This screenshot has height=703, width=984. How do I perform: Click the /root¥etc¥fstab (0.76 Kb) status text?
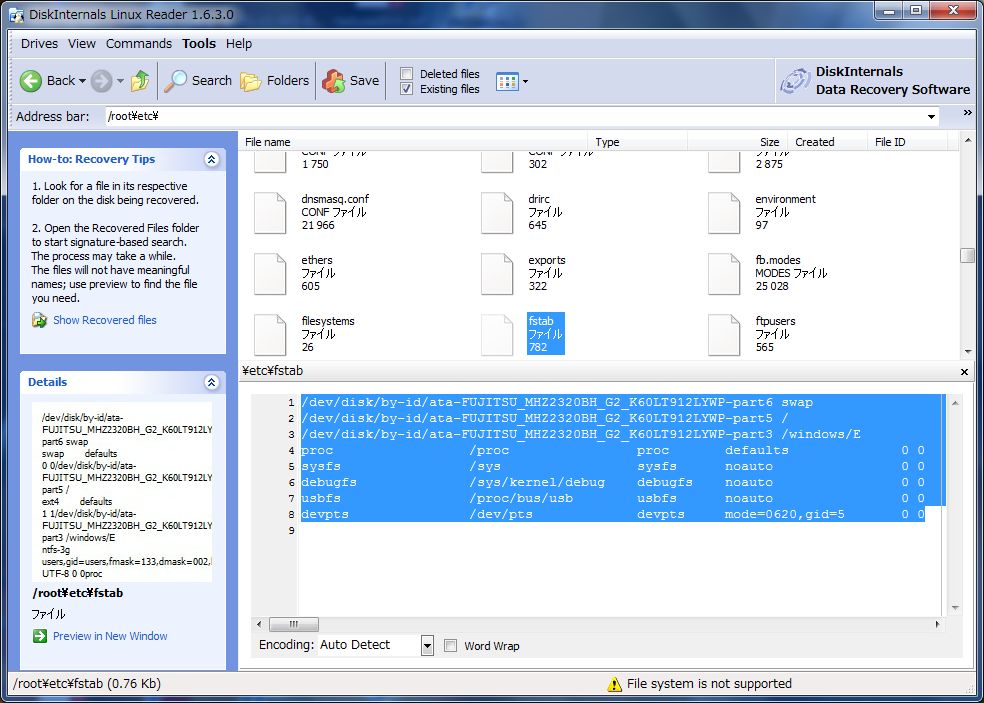pos(87,684)
